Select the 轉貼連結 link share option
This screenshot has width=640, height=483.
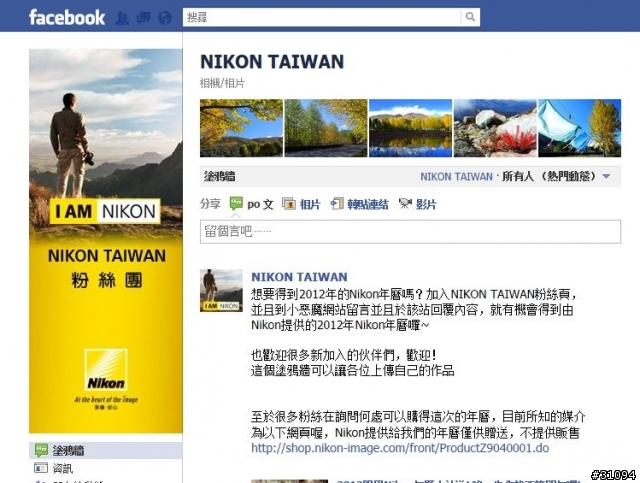click(x=359, y=204)
